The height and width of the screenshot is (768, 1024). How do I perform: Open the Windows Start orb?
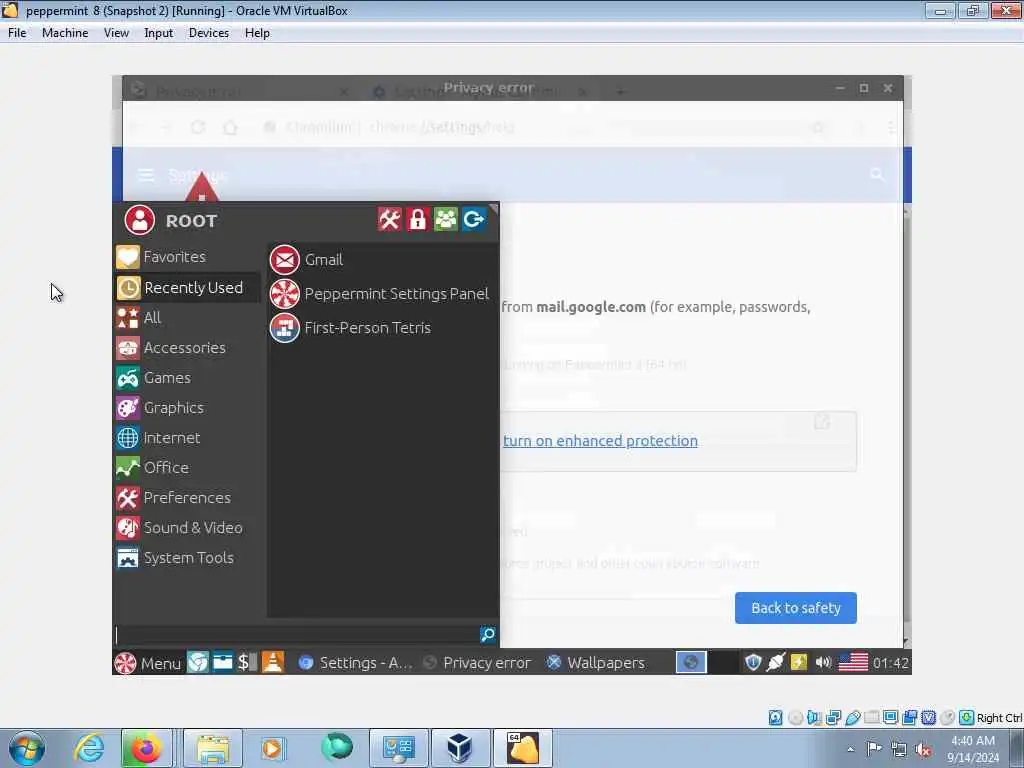[27, 748]
